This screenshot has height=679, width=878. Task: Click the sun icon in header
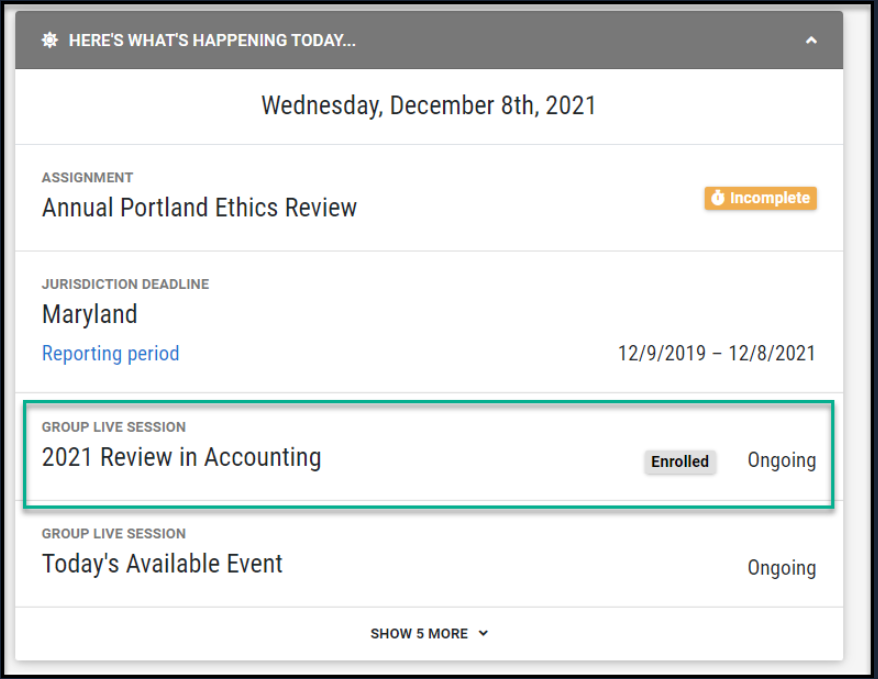point(49,41)
